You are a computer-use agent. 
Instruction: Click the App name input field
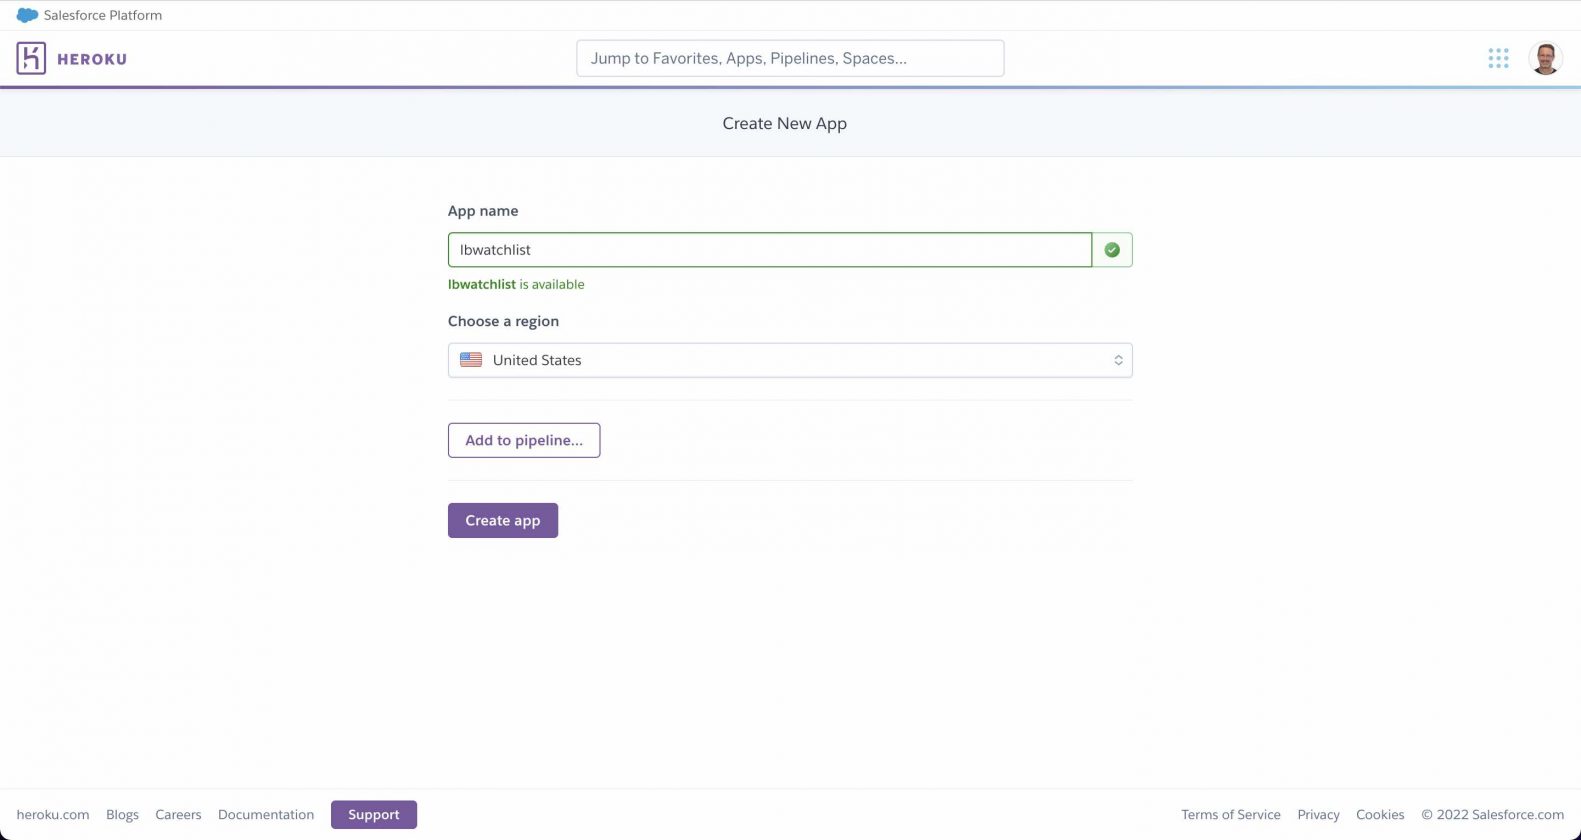click(x=769, y=250)
